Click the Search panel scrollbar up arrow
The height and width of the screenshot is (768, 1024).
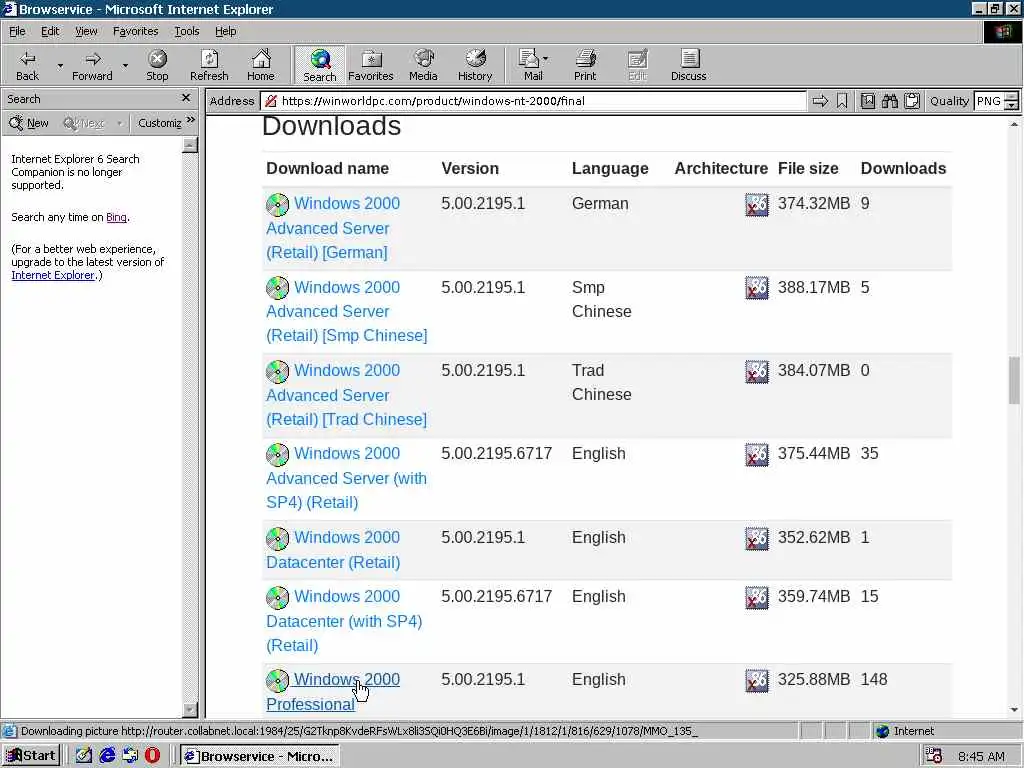click(190, 145)
